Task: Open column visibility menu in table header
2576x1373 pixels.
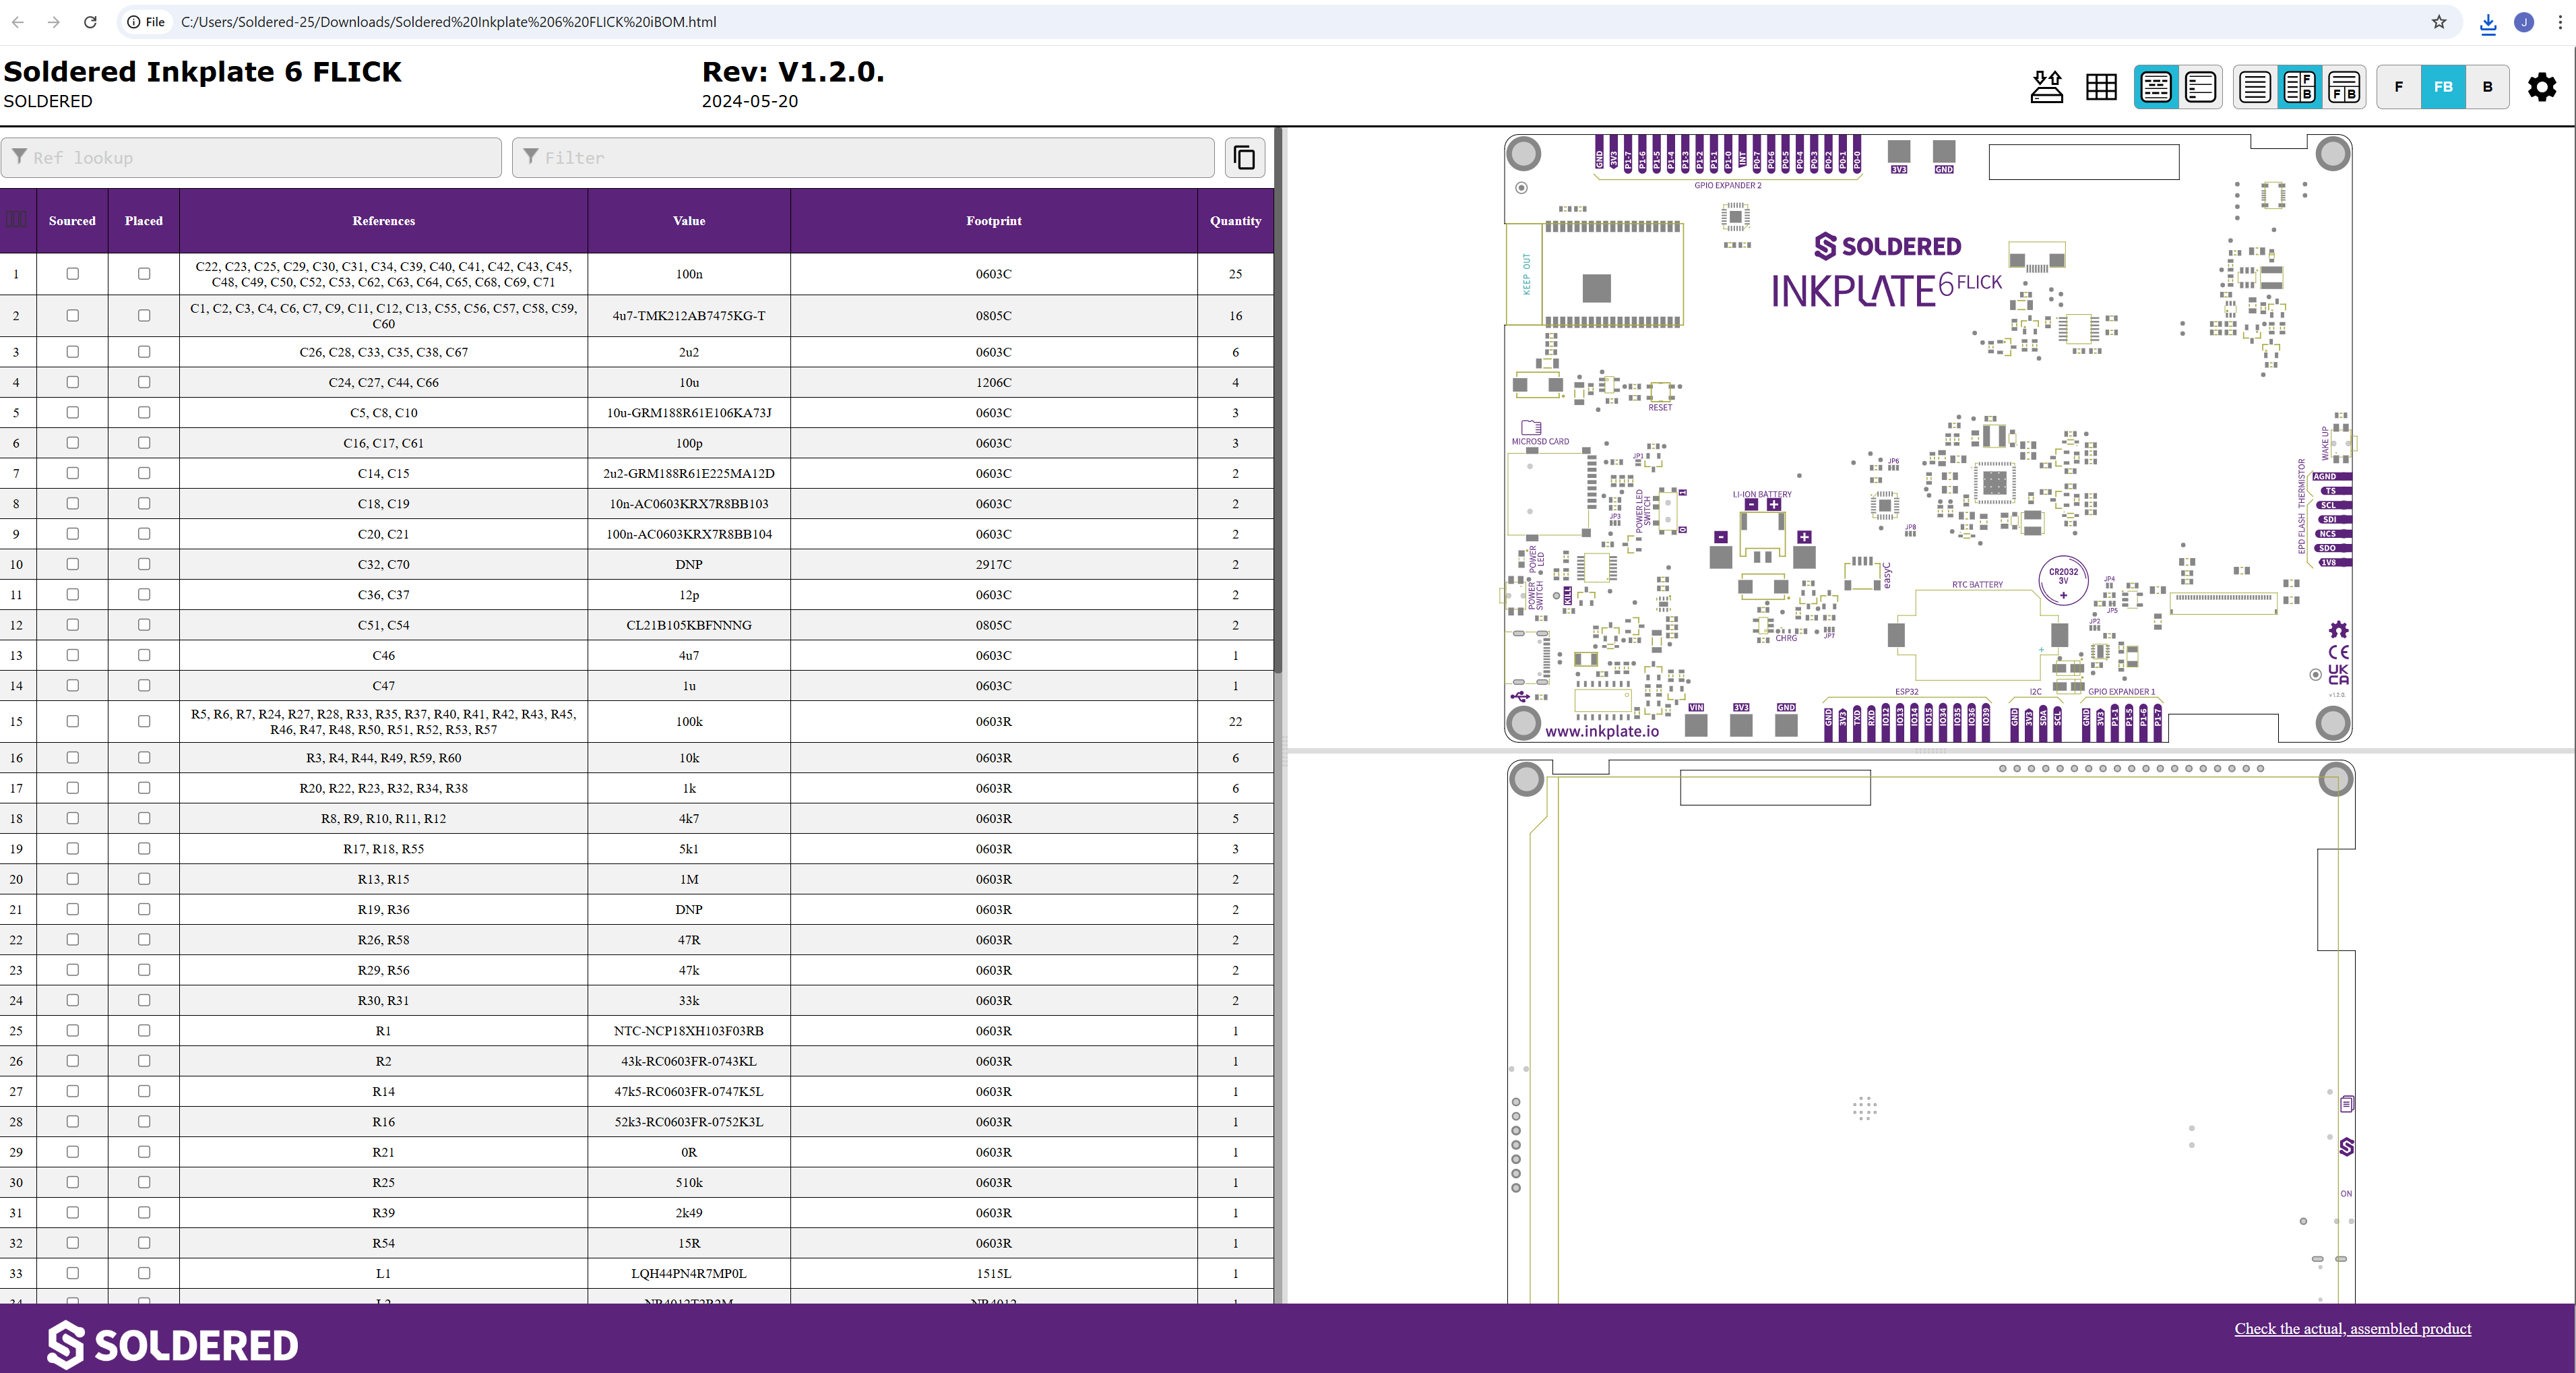Action: 17,220
